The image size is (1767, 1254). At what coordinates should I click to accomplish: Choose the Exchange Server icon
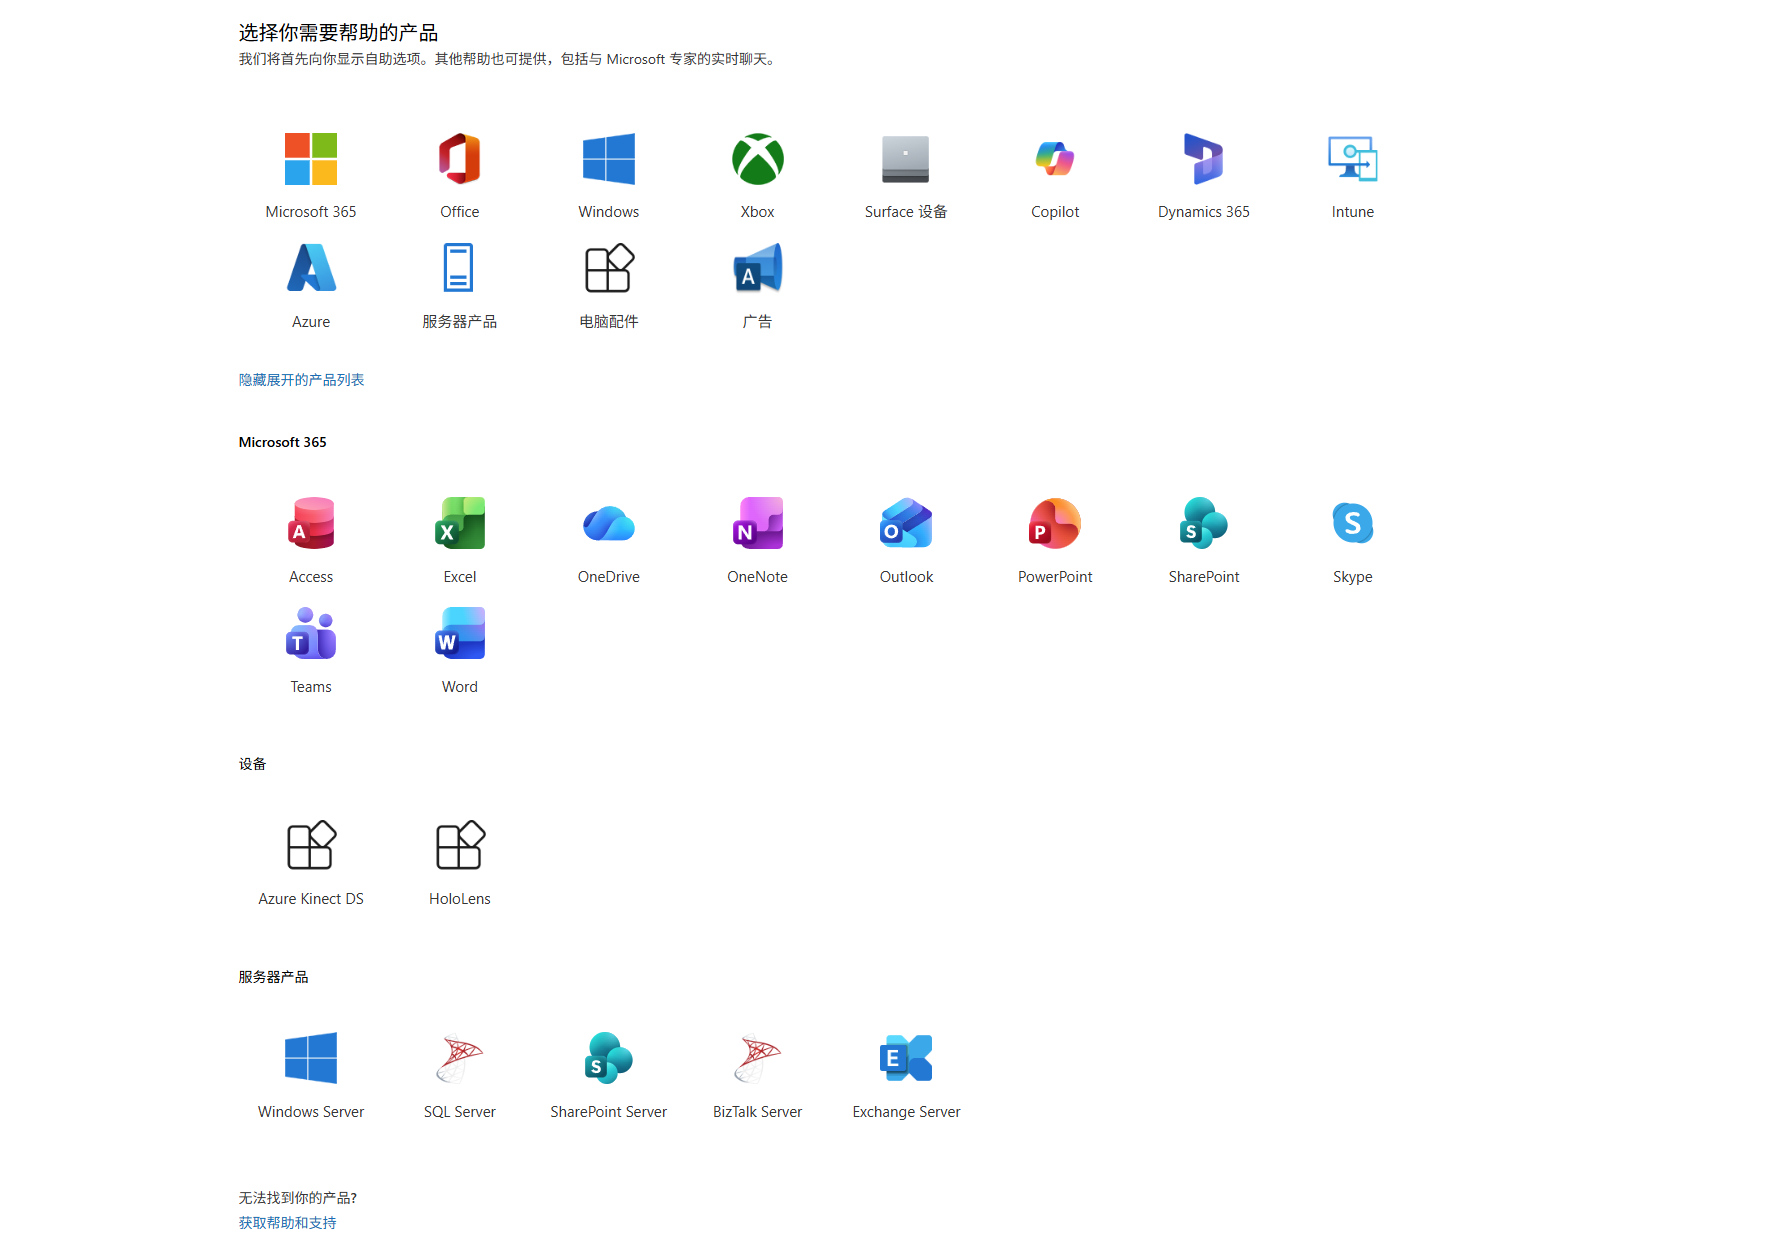tap(906, 1058)
